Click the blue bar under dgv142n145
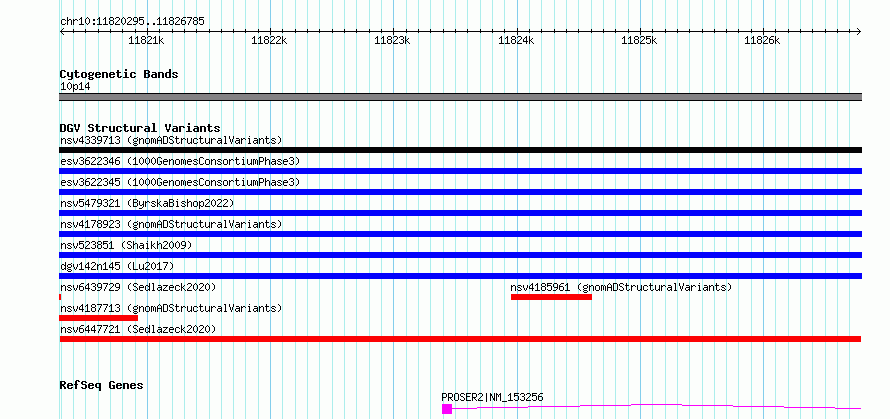Viewport: 890px width, 419px height. (x=460, y=276)
